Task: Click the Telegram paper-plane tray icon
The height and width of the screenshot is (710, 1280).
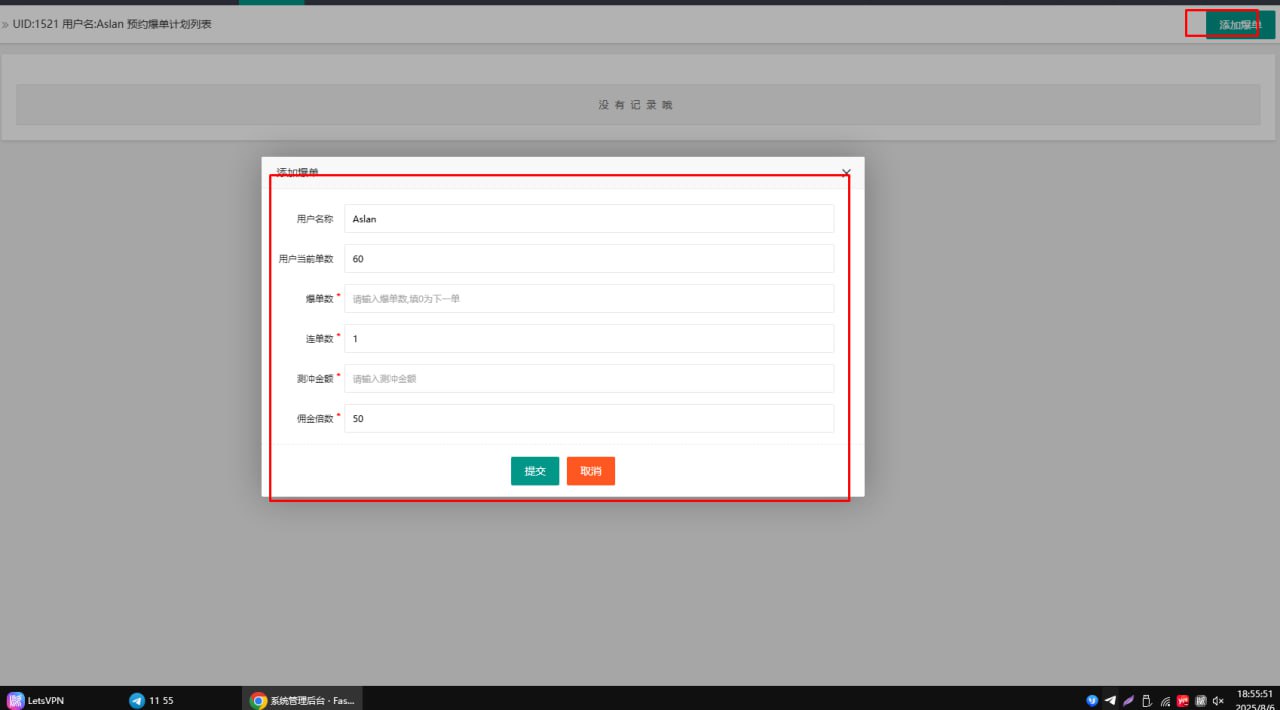Action: (x=1110, y=701)
